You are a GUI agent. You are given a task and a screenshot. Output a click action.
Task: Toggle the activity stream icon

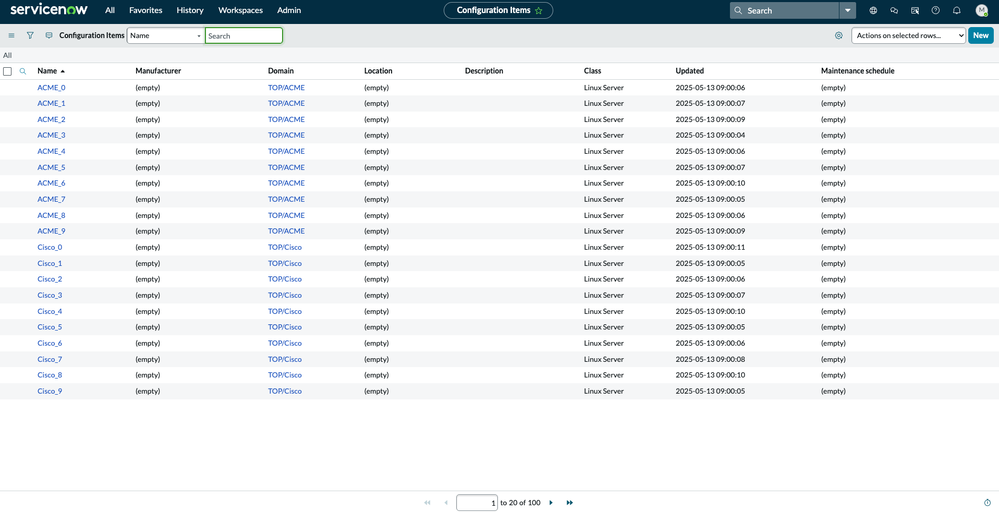pos(49,36)
